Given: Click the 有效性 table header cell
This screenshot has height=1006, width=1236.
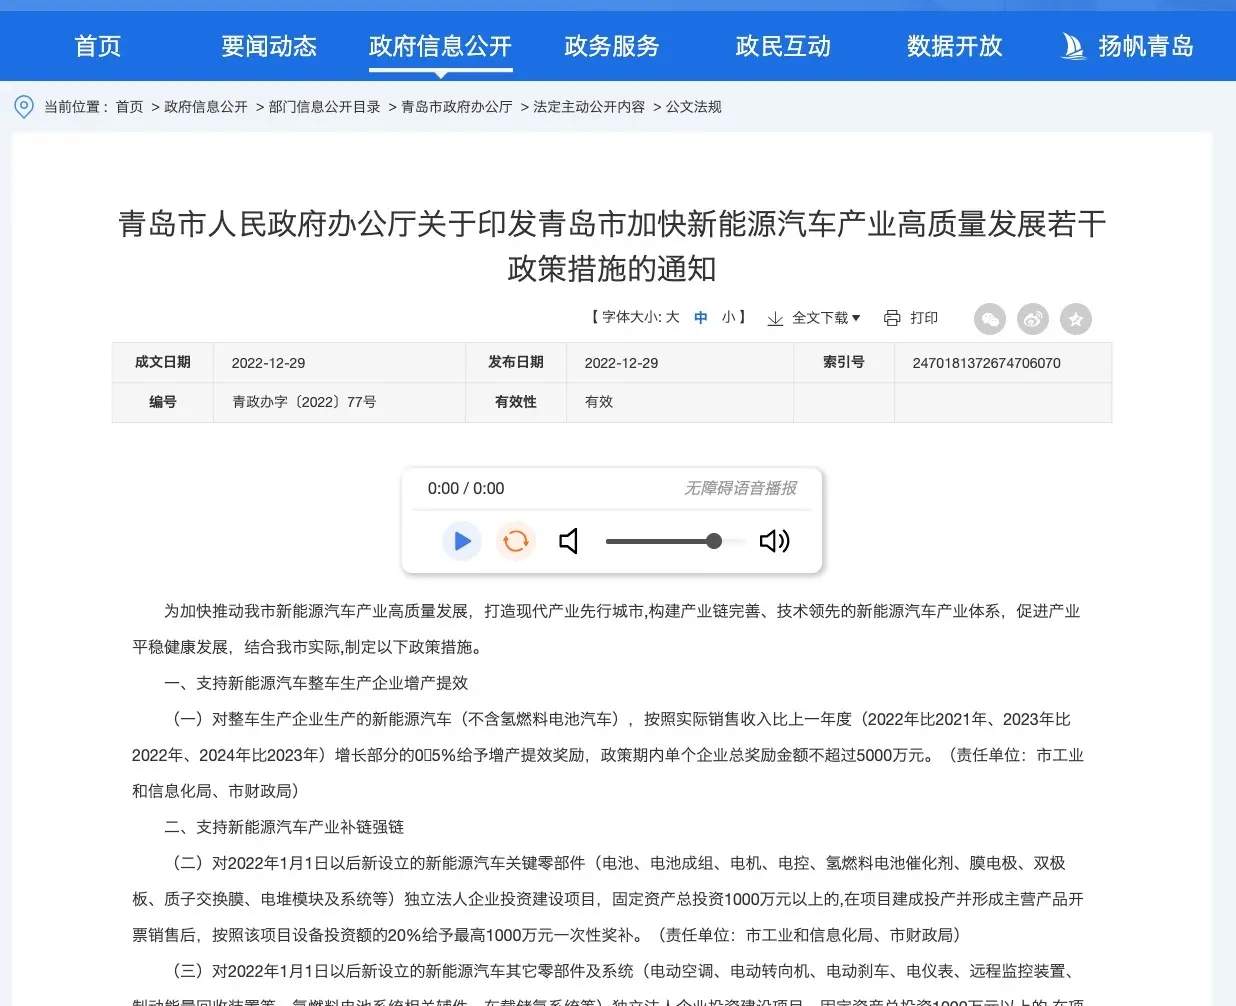Looking at the screenshot, I should [x=516, y=402].
